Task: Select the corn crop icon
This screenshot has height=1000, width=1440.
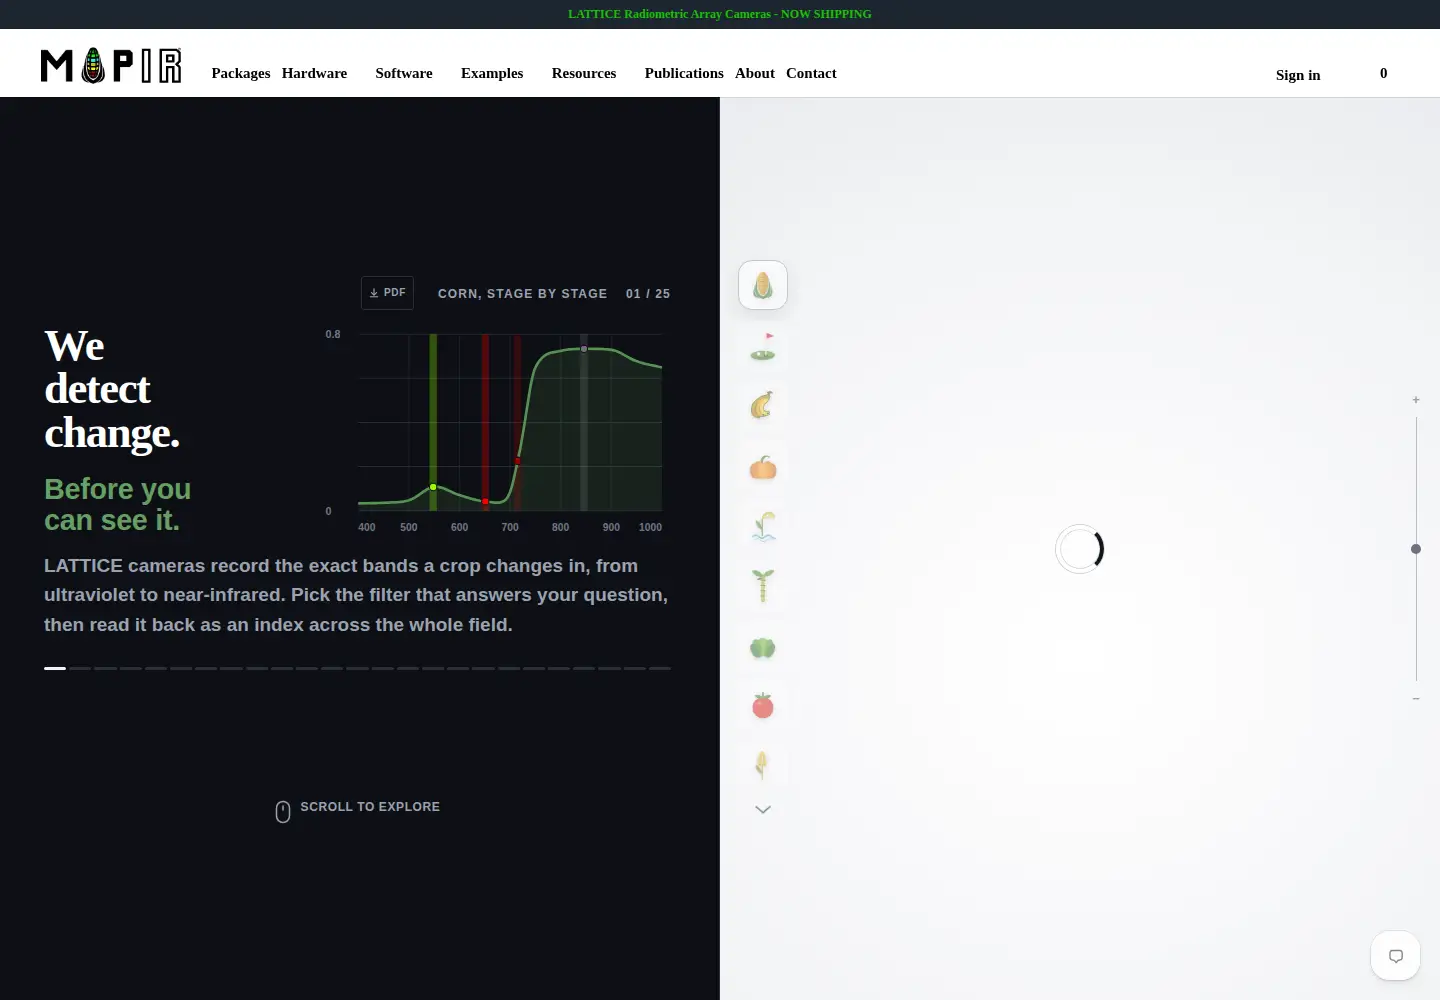Action: (763, 285)
